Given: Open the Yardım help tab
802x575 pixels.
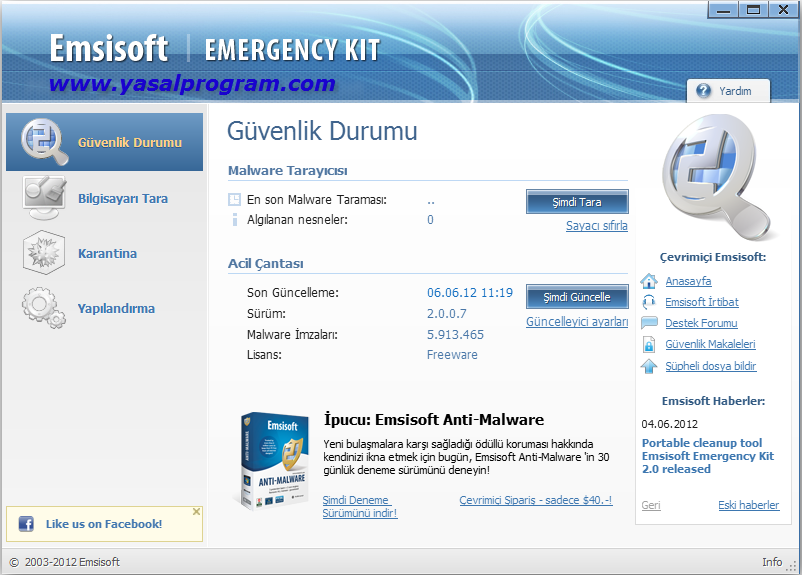Looking at the screenshot, I should pos(727,91).
